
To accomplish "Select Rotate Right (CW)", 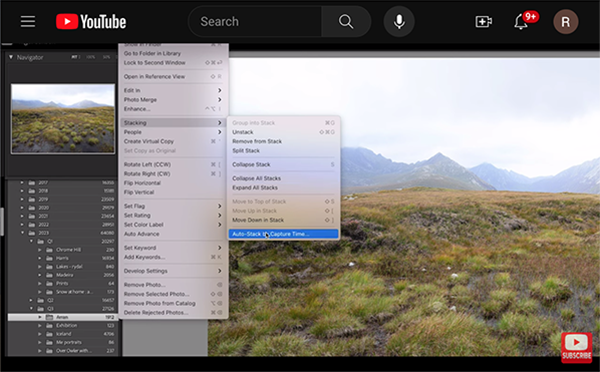I will pyautogui.click(x=173, y=174).
